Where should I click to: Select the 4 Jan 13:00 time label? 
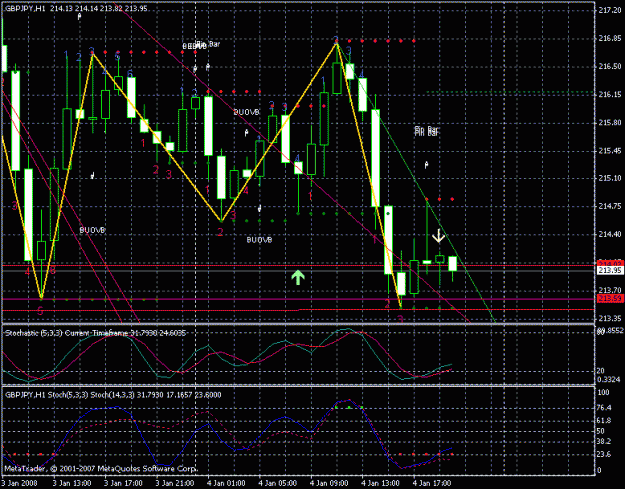[x=380, y=483]
